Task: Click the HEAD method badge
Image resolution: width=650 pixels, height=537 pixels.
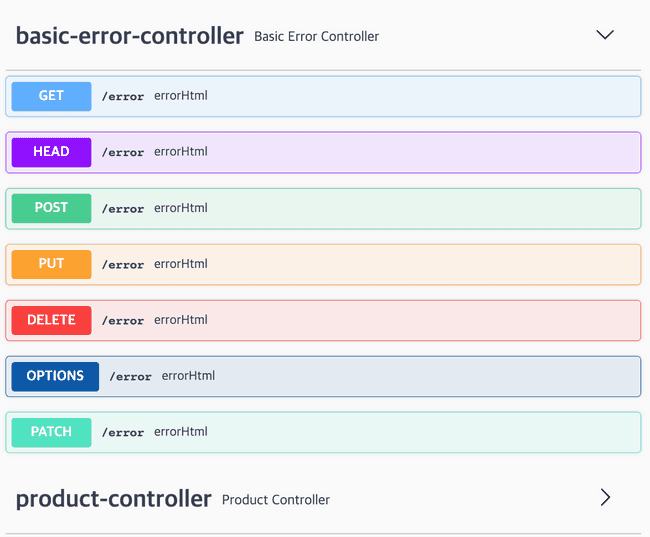Action: pos(51,152)
